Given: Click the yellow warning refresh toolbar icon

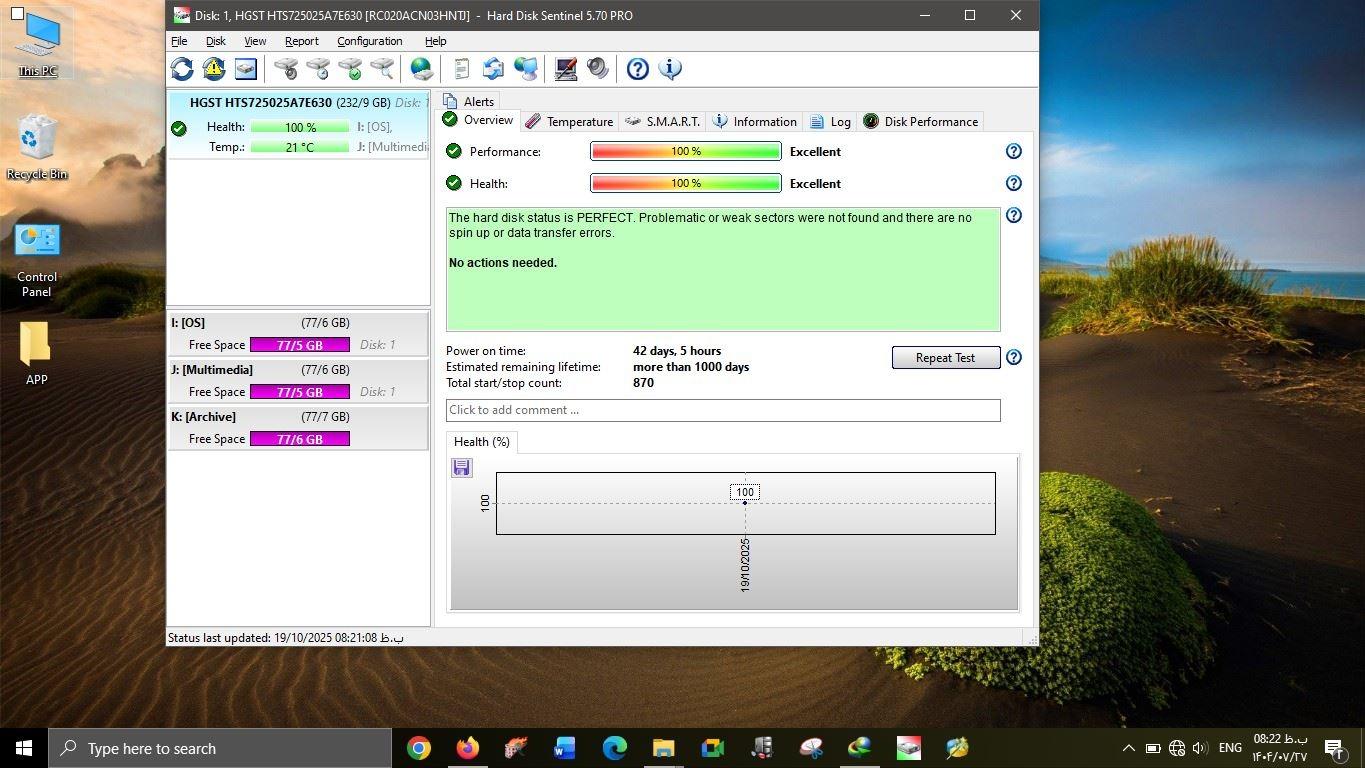Looking at the screenshot, I should click(x=213, y=69).
